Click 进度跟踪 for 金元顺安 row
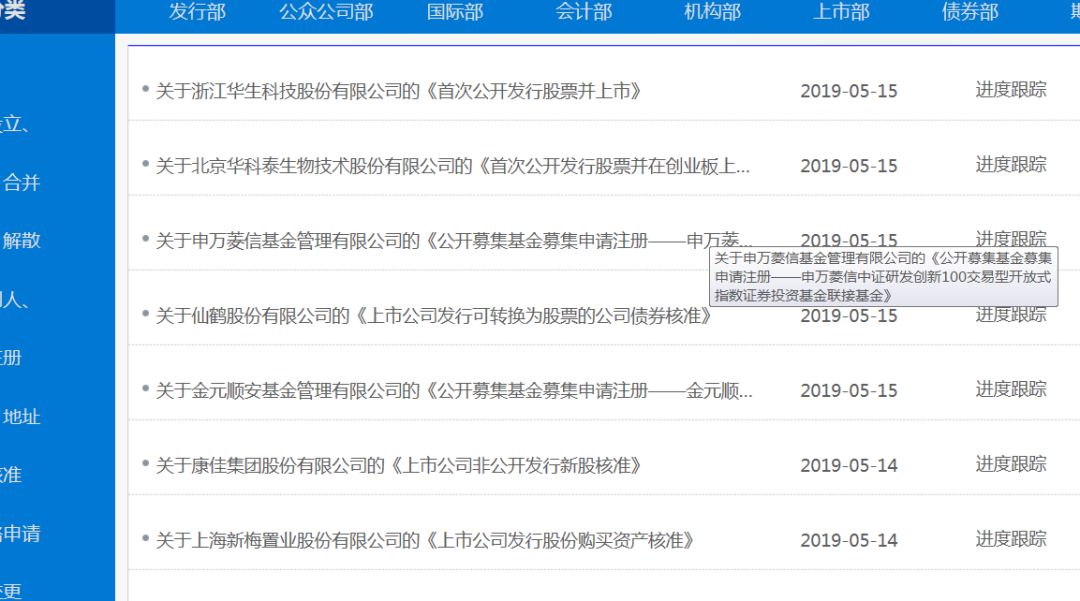 [x=1010, y=390]
